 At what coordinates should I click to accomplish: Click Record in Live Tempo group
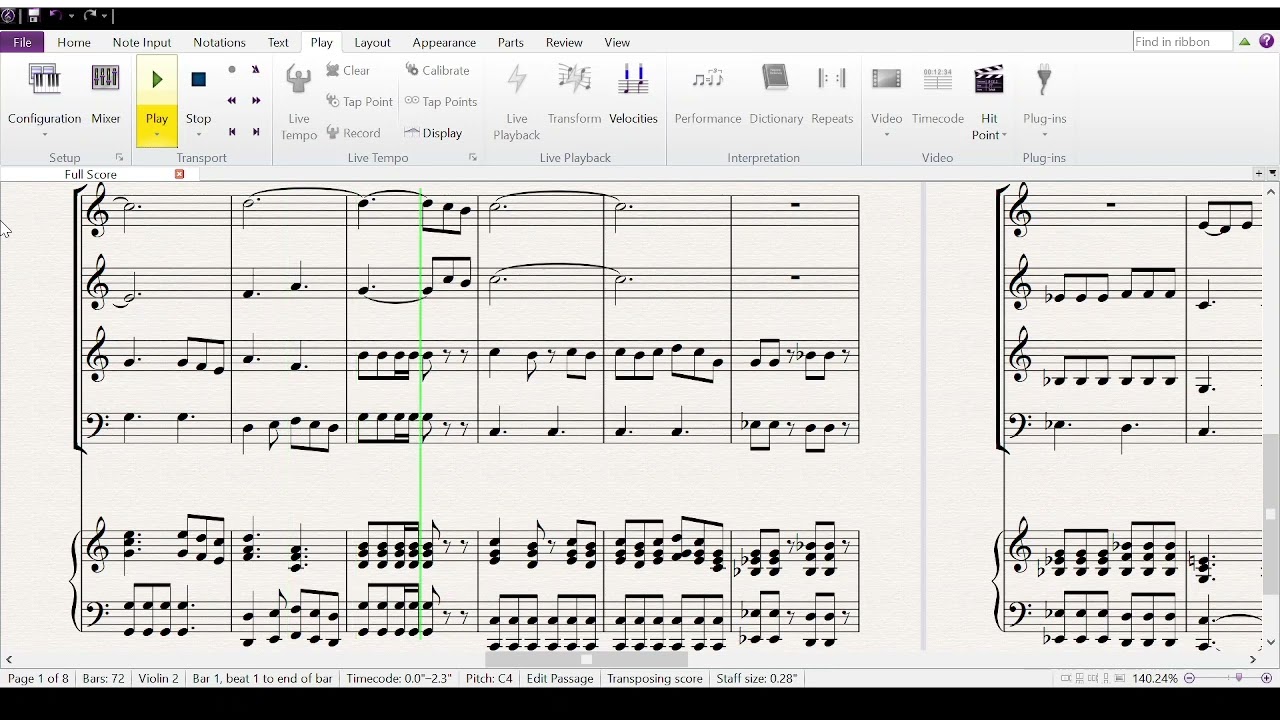pyautogui.click(x=353, y=132)
